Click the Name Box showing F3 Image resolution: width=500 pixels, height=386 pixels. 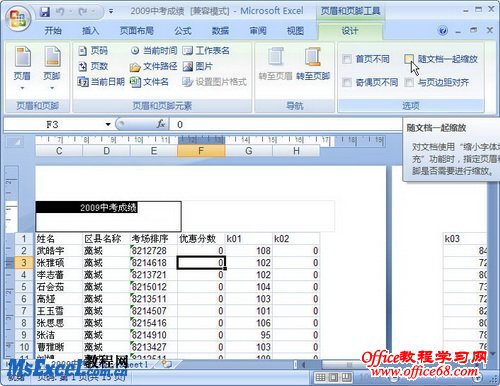(52, 124)
